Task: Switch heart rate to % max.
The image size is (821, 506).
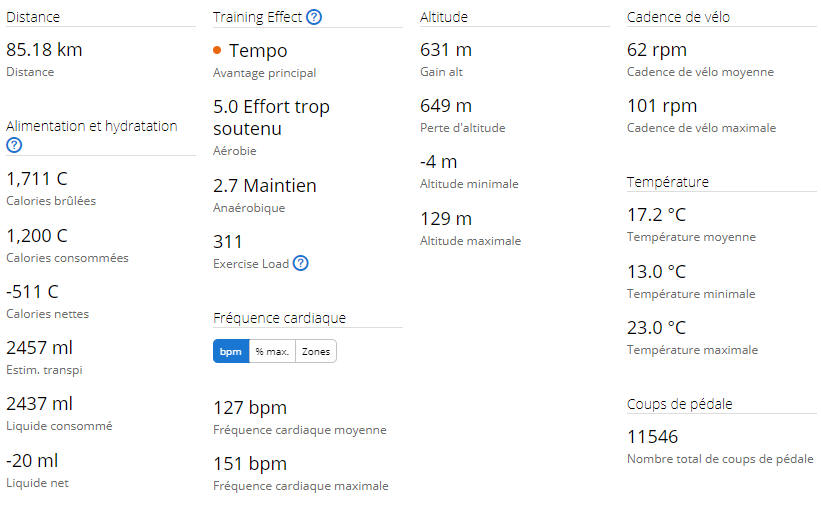Action: [x=272, y=351]
